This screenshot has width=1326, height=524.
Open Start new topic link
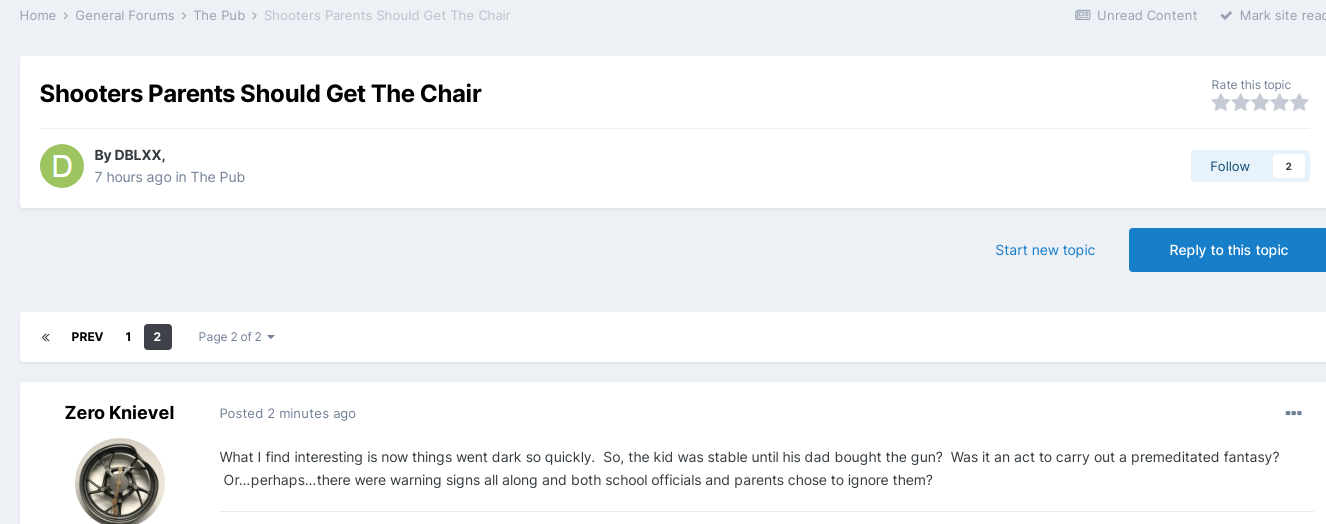click(1045, 250)
